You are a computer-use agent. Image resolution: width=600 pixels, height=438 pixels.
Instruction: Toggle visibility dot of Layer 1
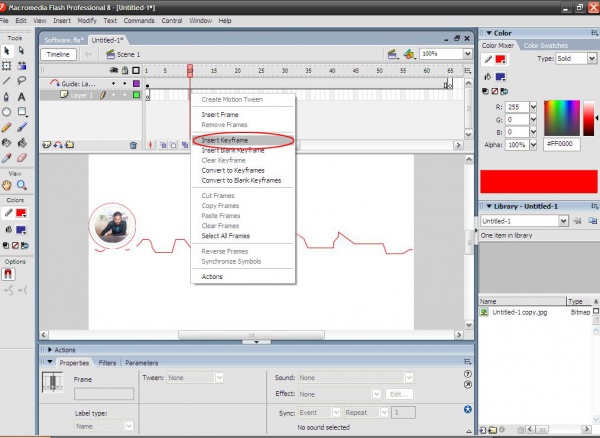pos(114,95)
